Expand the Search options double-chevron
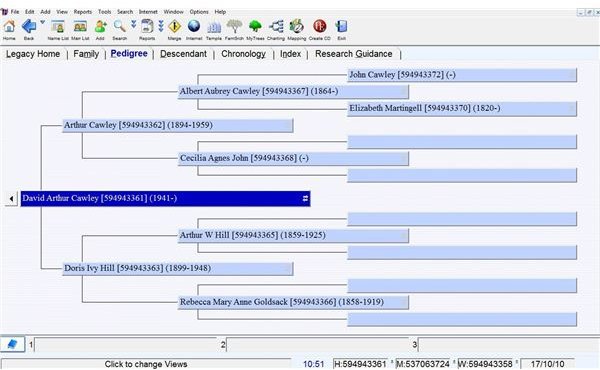This screenshot has width=600, height=370. pos(134,24)
